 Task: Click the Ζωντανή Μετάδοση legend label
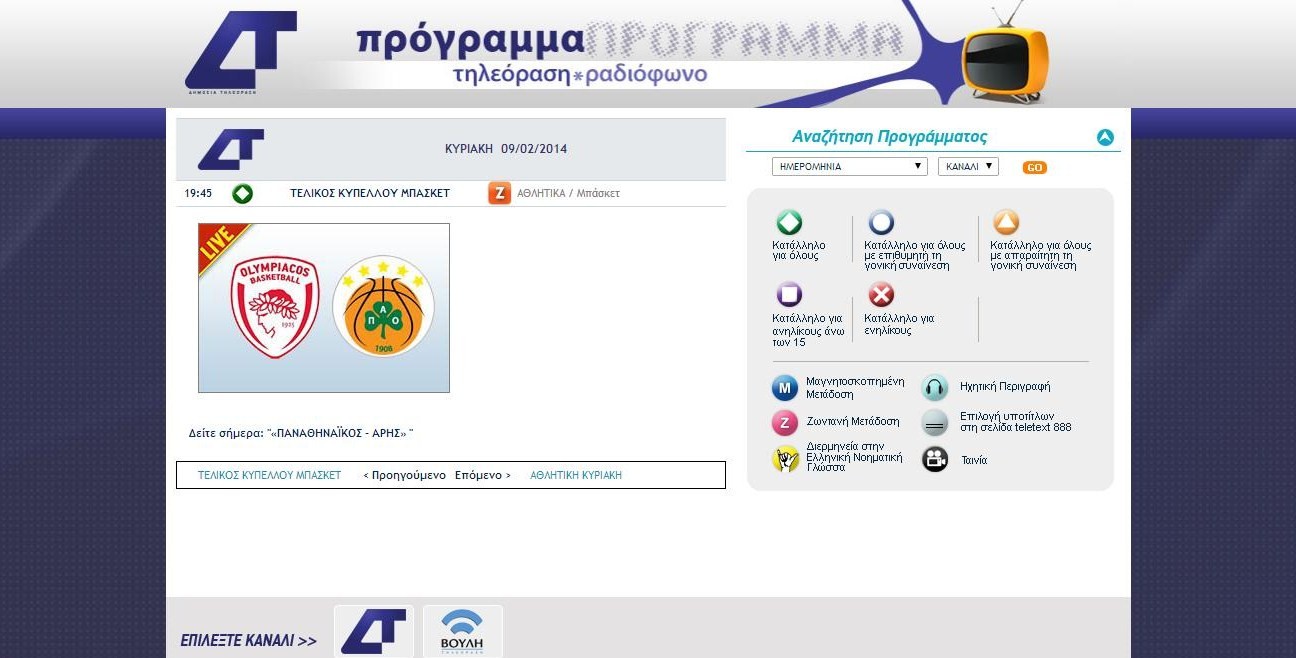(853, 422)
